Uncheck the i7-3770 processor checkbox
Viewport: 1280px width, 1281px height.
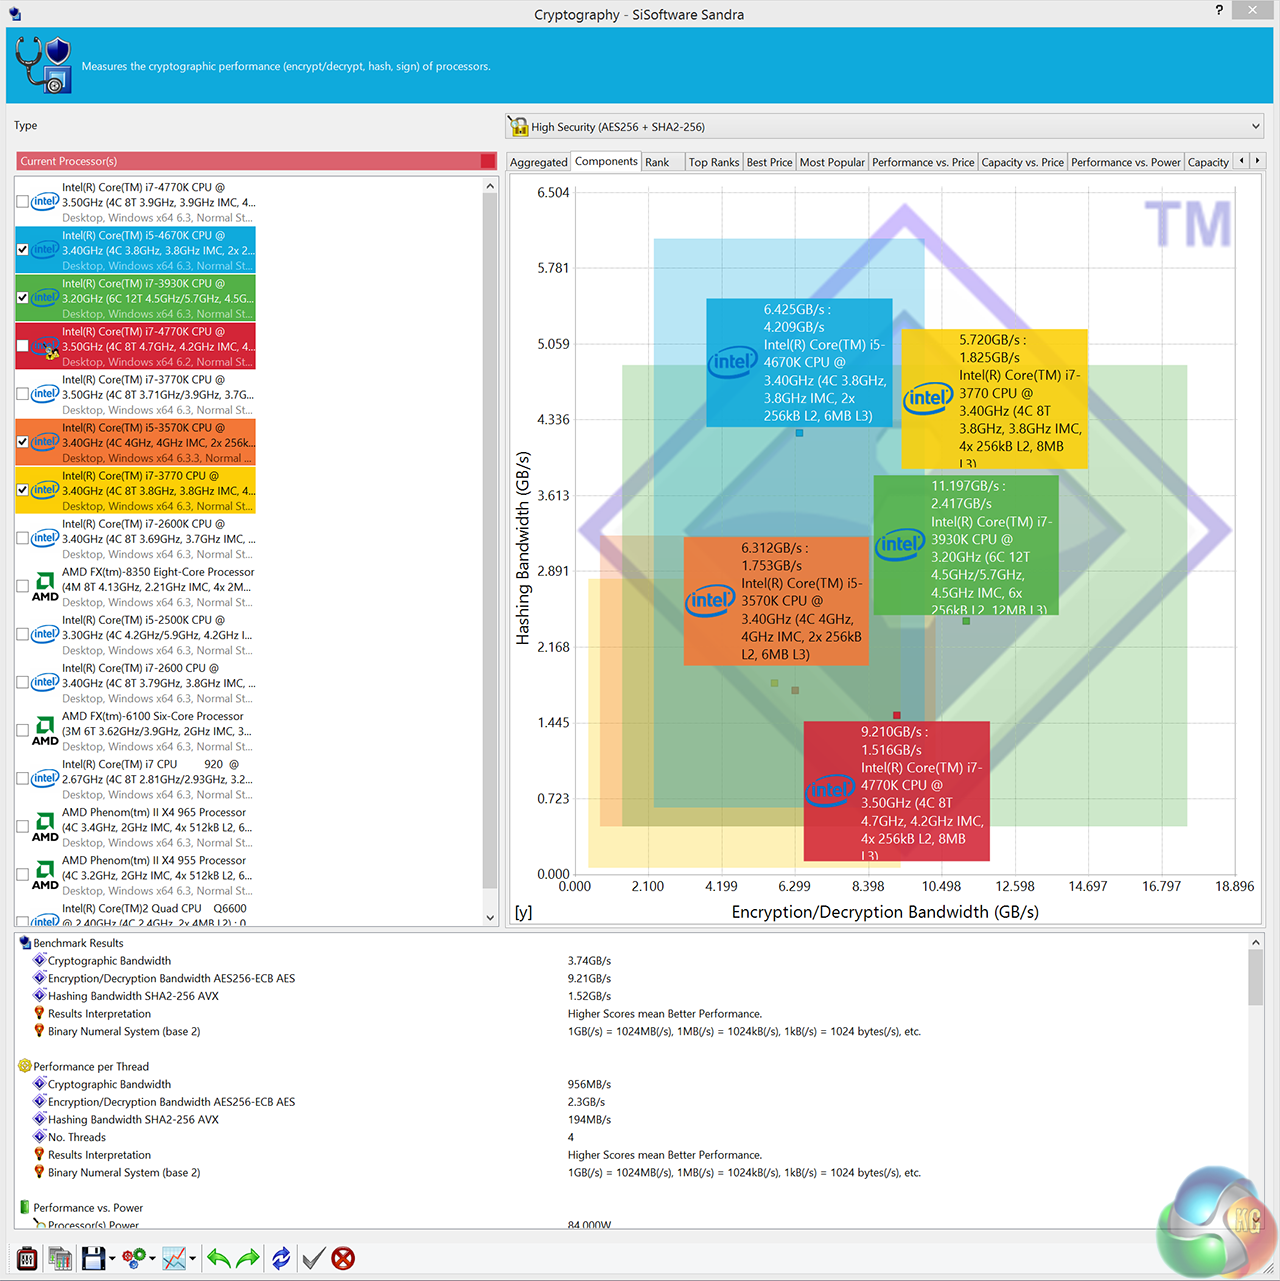[22, 490]
